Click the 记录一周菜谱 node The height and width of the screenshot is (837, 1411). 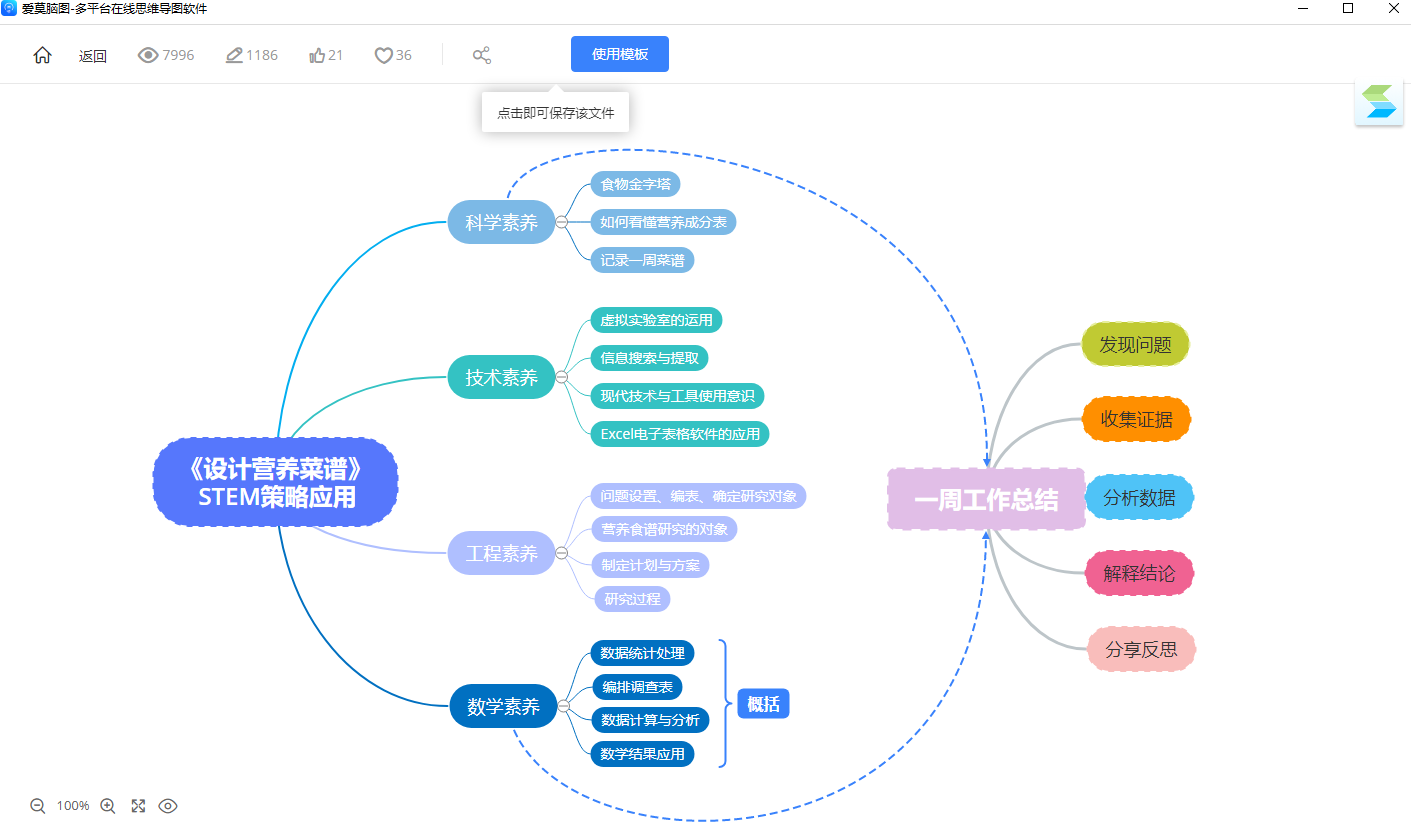[642, 260]
